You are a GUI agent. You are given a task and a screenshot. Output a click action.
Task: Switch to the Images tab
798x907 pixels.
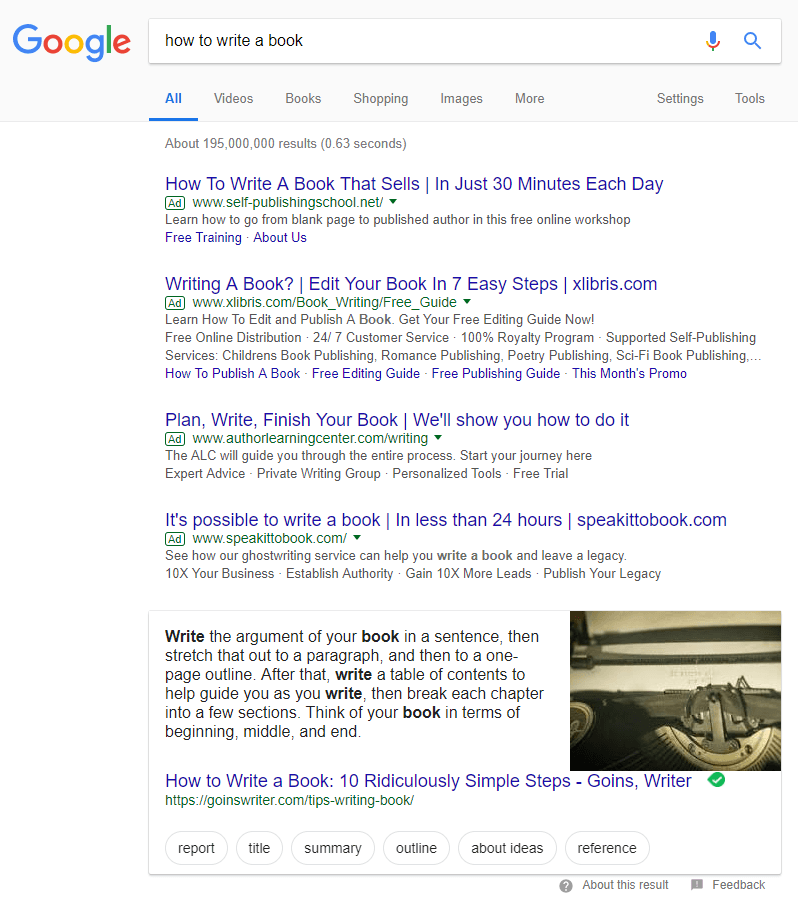pos(461,99)
